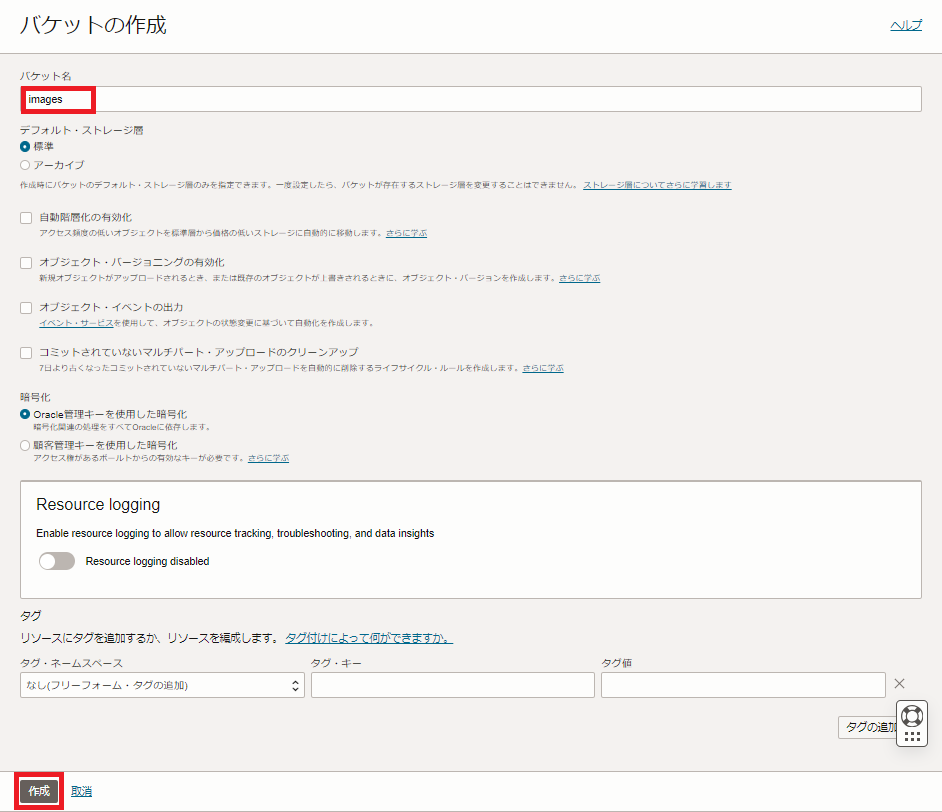Viewport: 942px width, 812px height.
Task: Click the floating help lifebuoy icon
Action: 911,716
